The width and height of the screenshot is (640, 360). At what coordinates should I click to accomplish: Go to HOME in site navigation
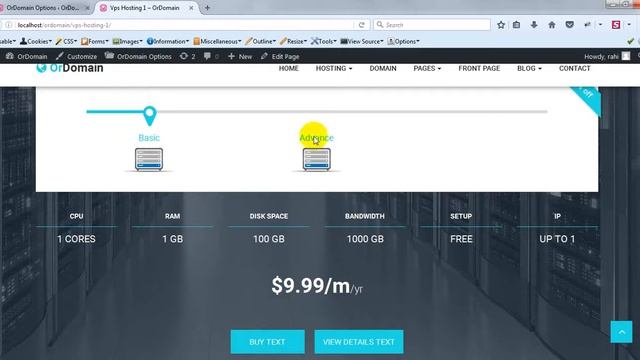[x=289, y=68]
